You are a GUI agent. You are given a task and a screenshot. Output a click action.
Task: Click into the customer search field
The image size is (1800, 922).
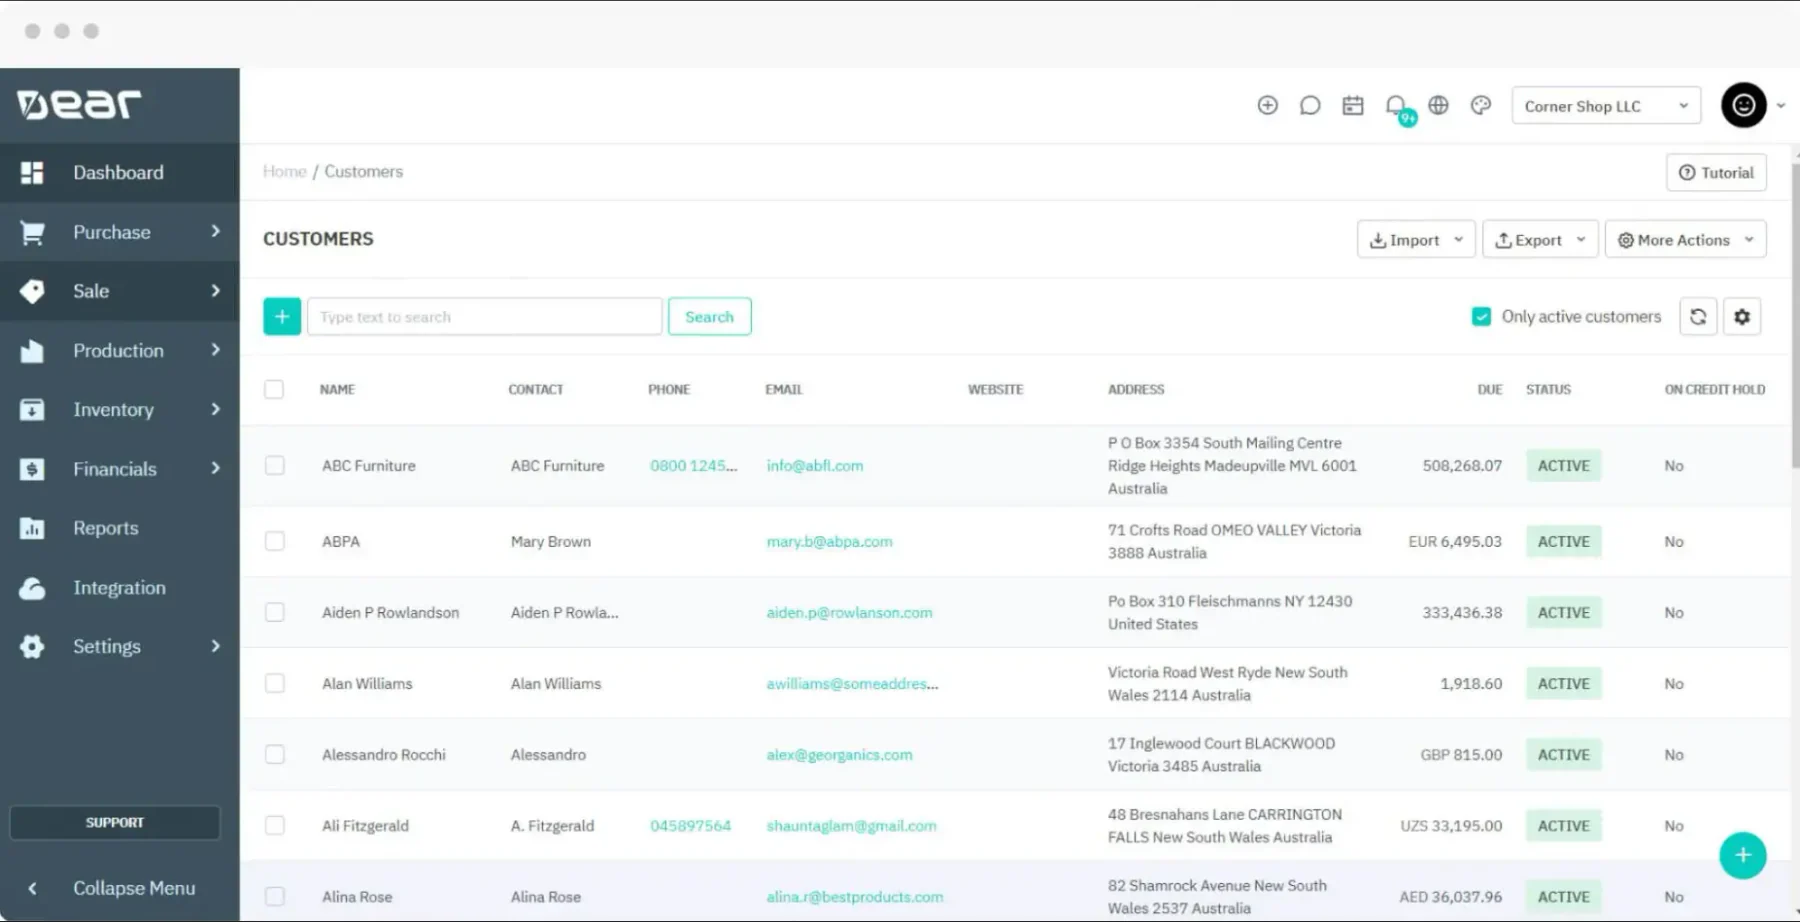[485, 317]
